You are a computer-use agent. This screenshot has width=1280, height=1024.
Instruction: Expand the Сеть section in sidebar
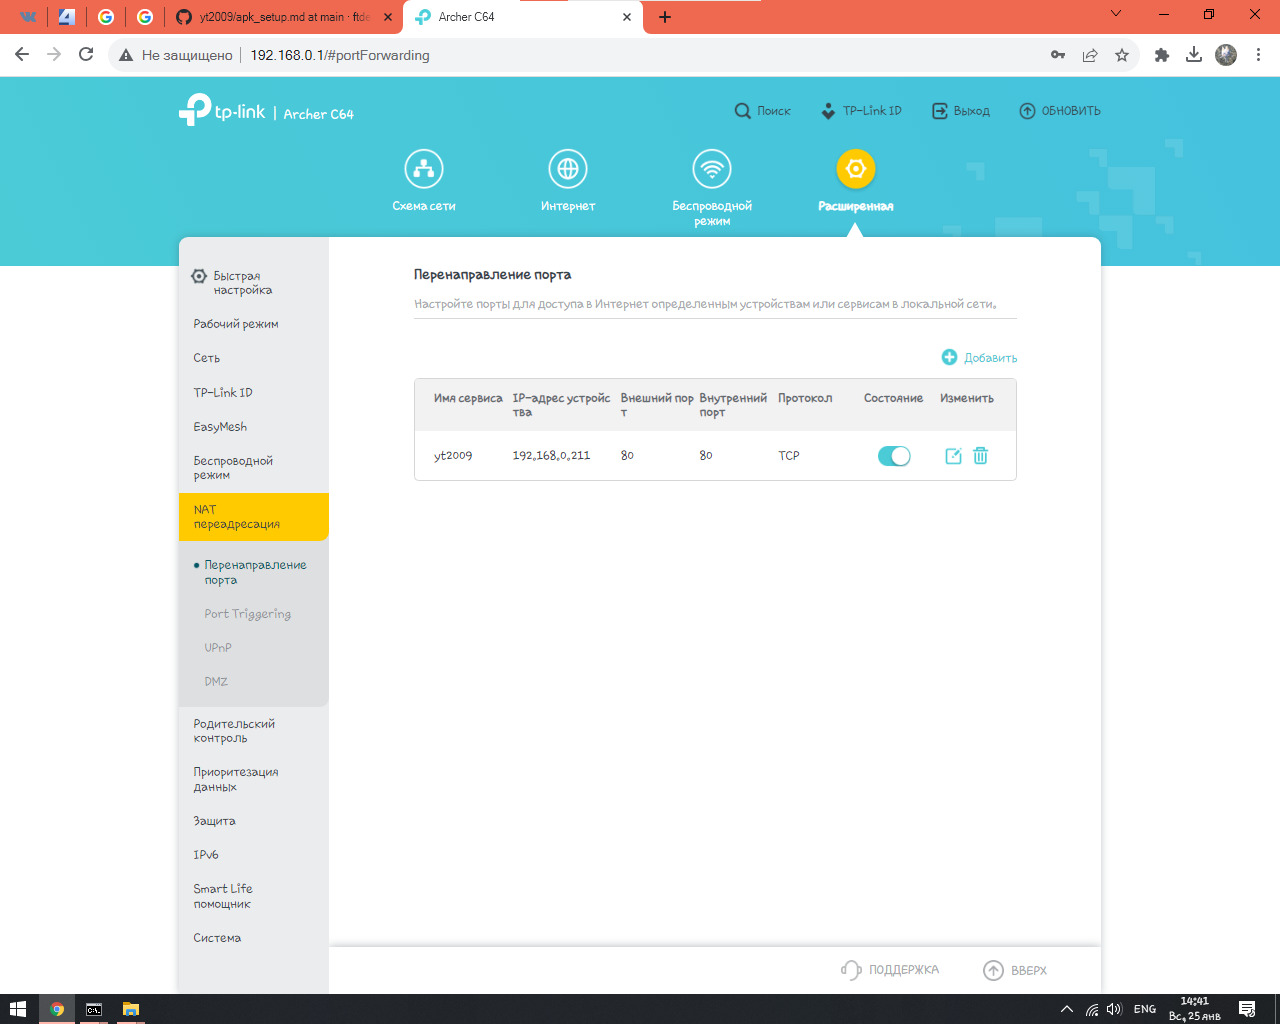coord(207,358)
